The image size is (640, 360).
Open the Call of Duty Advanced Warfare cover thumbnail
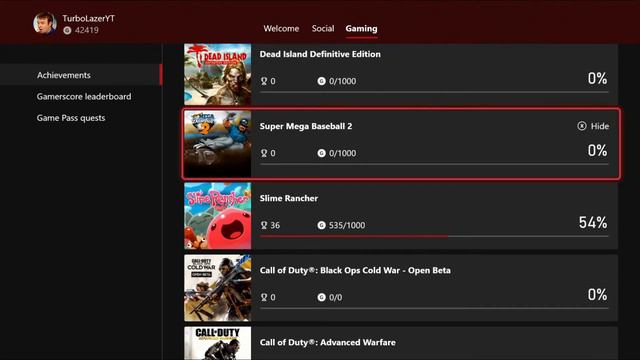point(218,343)
